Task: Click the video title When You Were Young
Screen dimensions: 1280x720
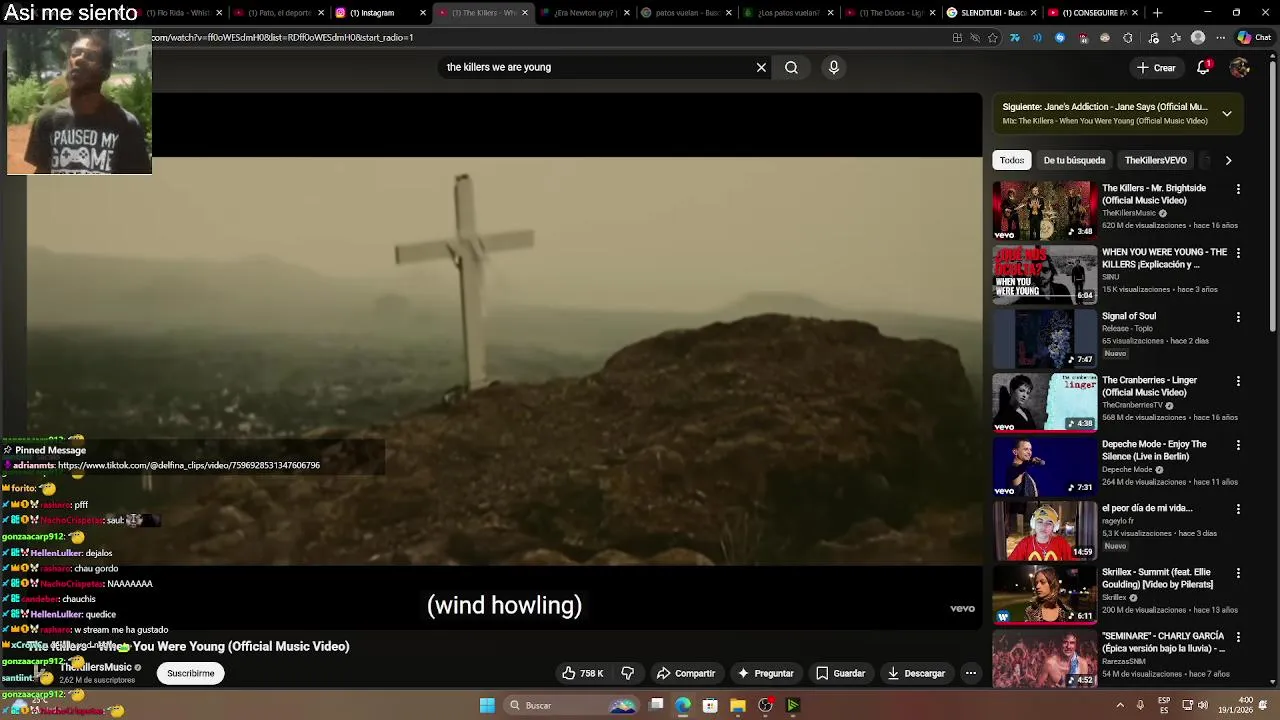Action: click(188, 646)
